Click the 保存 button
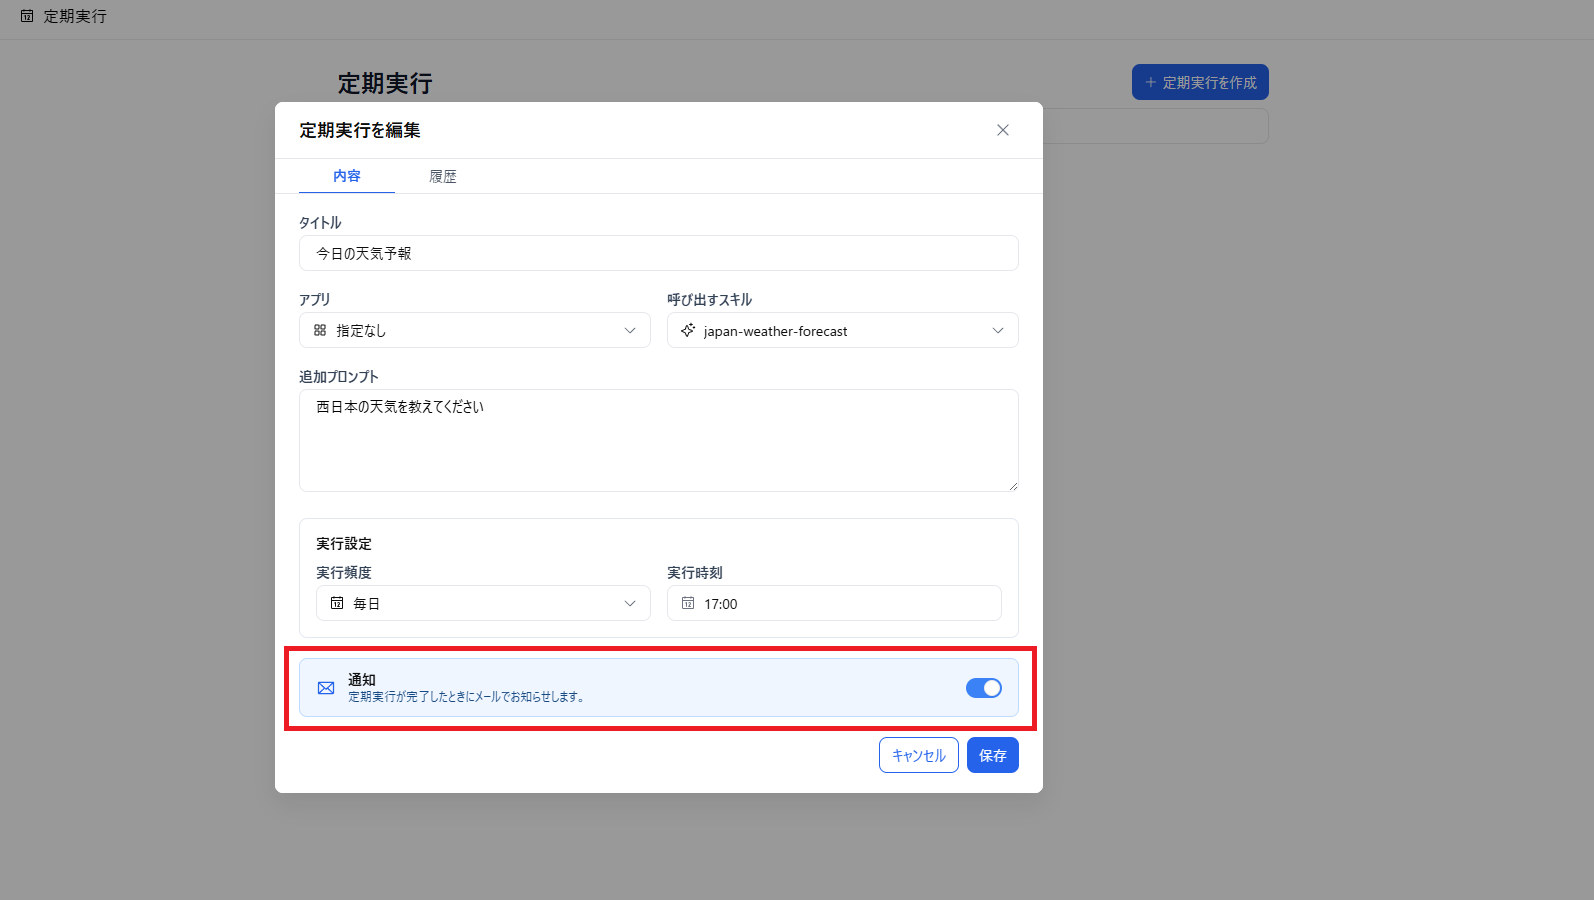The width and height of the screenshot is (1594, 900). 993,755
